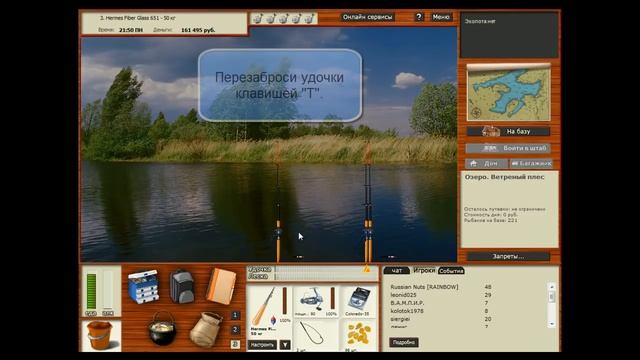The width and height of the screenshot is (640, 360).
Task: Select the spinning reel slot
Action: pos(316,302)
